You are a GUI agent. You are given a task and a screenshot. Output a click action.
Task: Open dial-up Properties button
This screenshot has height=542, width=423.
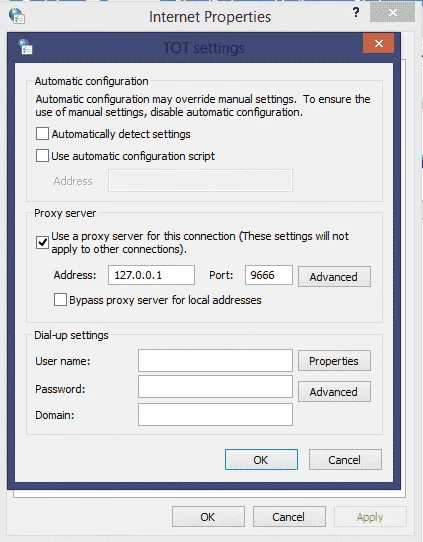pyautogui.click(x=334, y=361)
